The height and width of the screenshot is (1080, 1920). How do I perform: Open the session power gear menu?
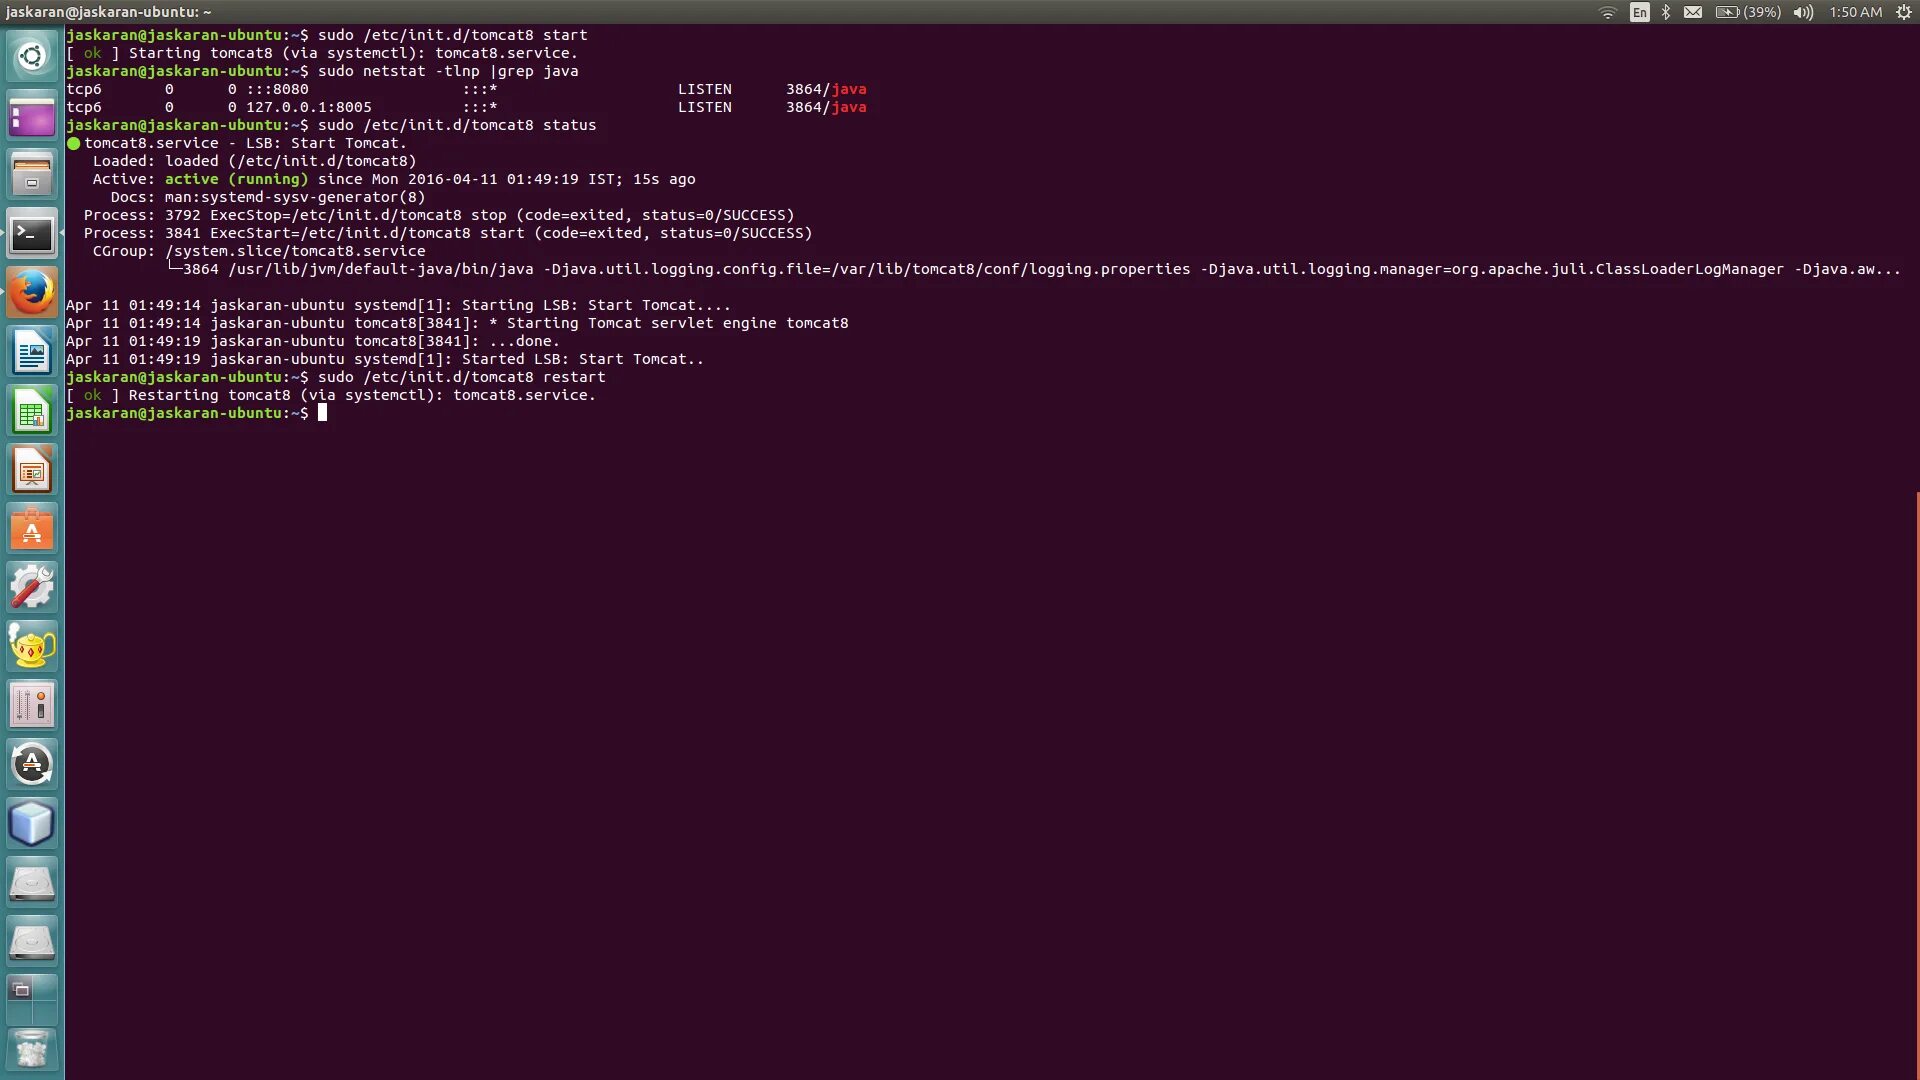(x=1904, y=12)
